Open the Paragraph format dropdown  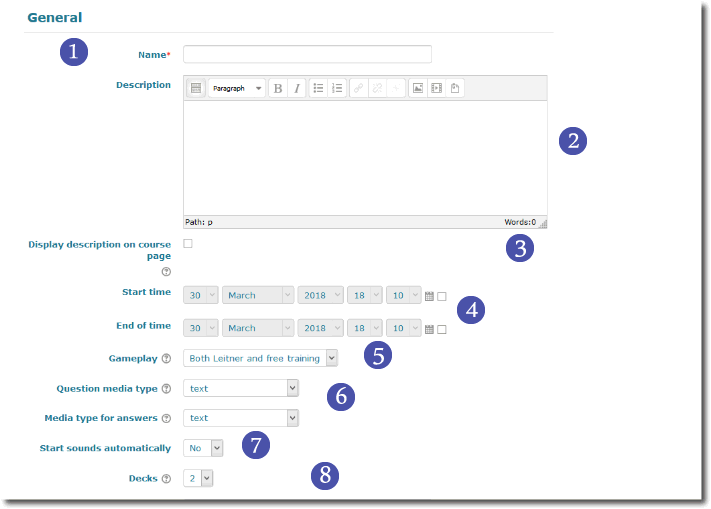[x=237, y=88]
